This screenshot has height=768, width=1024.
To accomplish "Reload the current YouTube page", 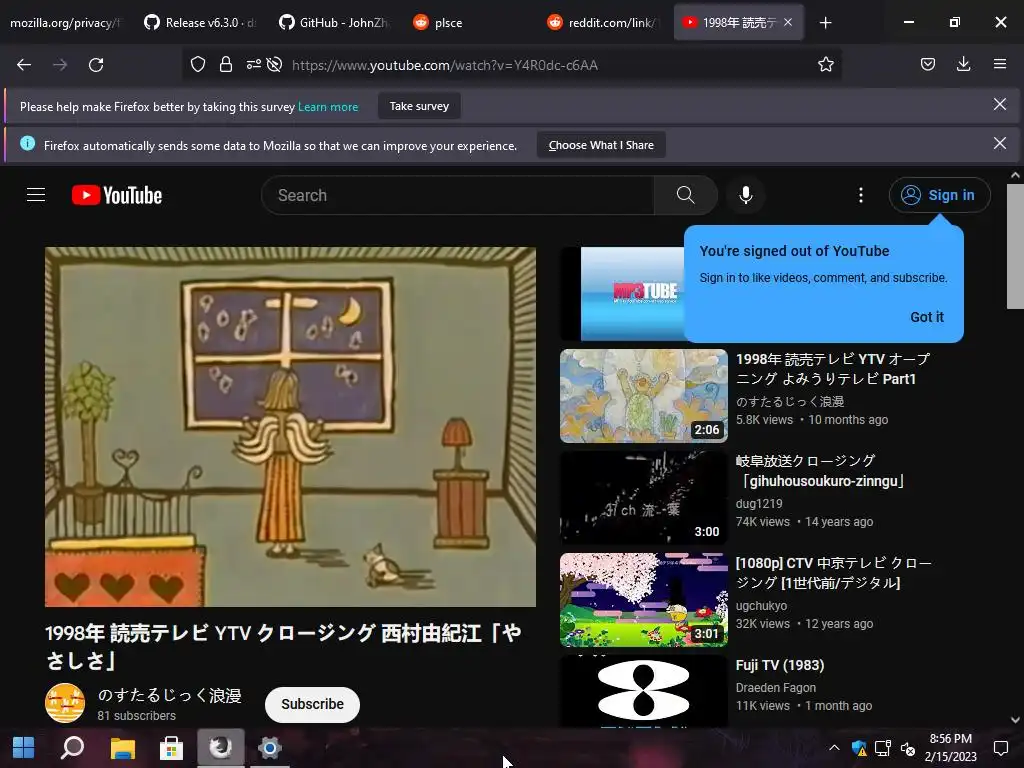I will tap(96, 65).
